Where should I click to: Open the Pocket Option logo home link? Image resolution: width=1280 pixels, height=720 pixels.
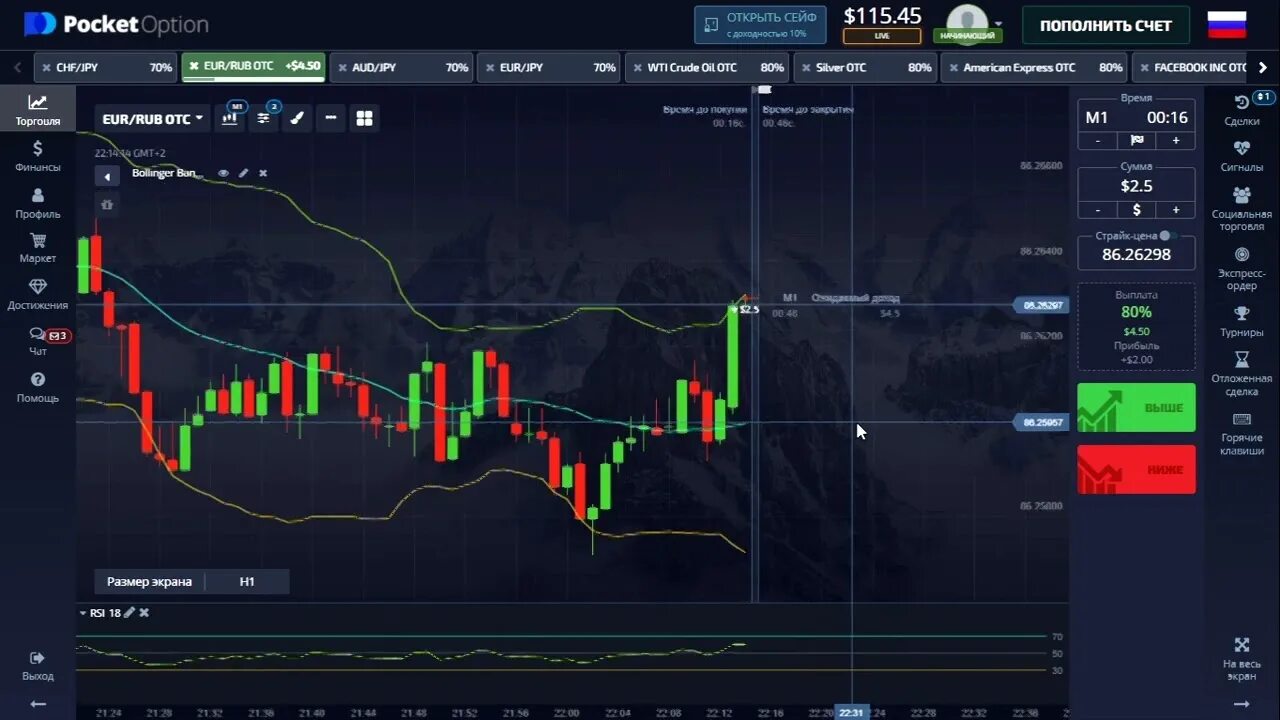(x=116, y=24)
